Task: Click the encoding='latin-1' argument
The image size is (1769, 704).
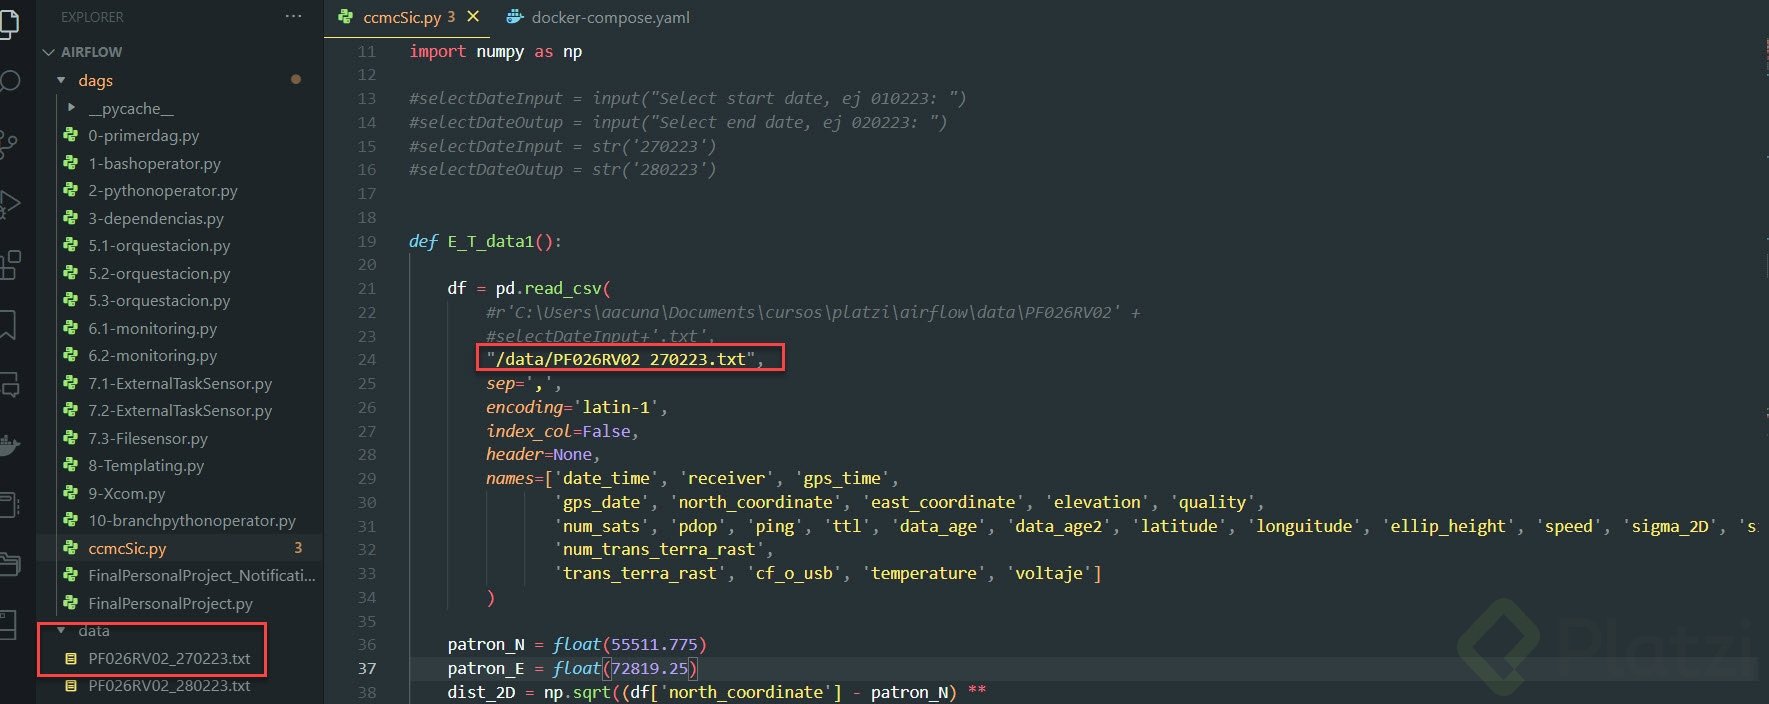Action: tap(572, 407)
